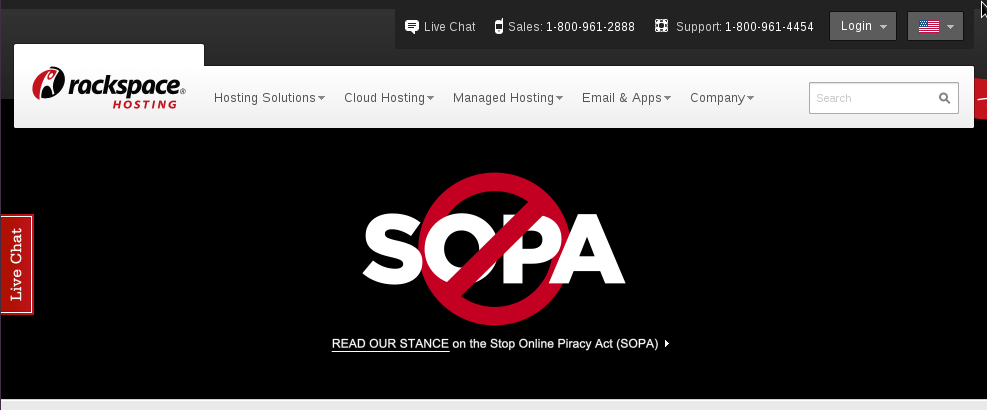Click the Rackspace Hosting logo
The width and height of the screenshot is (987, 410).
coord(108,88)
